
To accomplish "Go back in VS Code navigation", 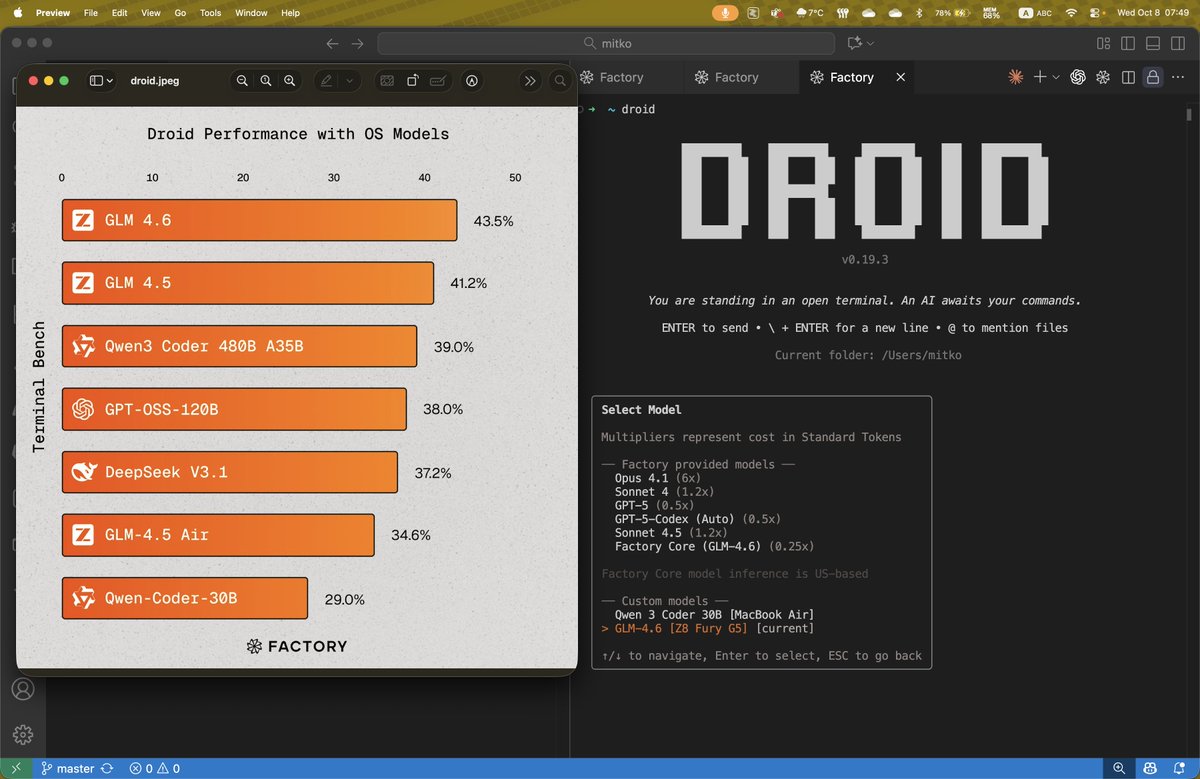I will 333,43.
